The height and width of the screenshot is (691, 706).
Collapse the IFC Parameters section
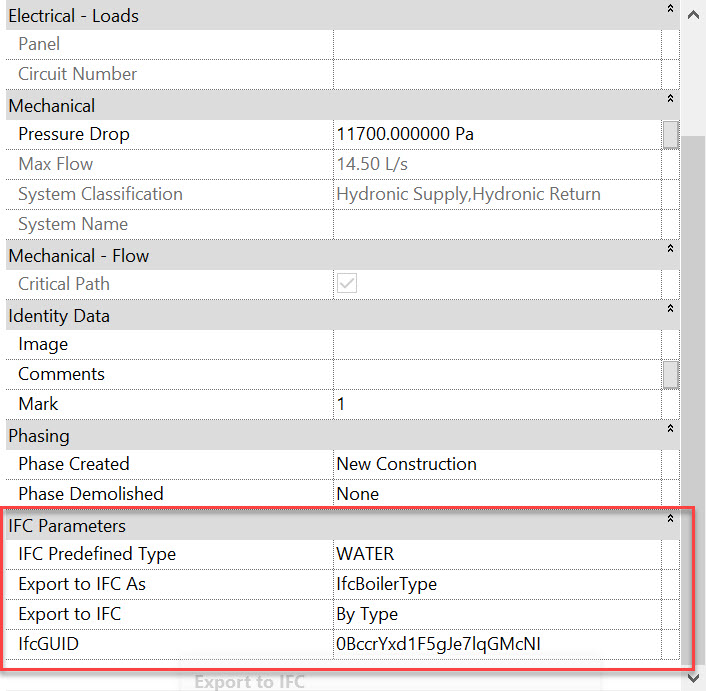[x=670, y=519]
